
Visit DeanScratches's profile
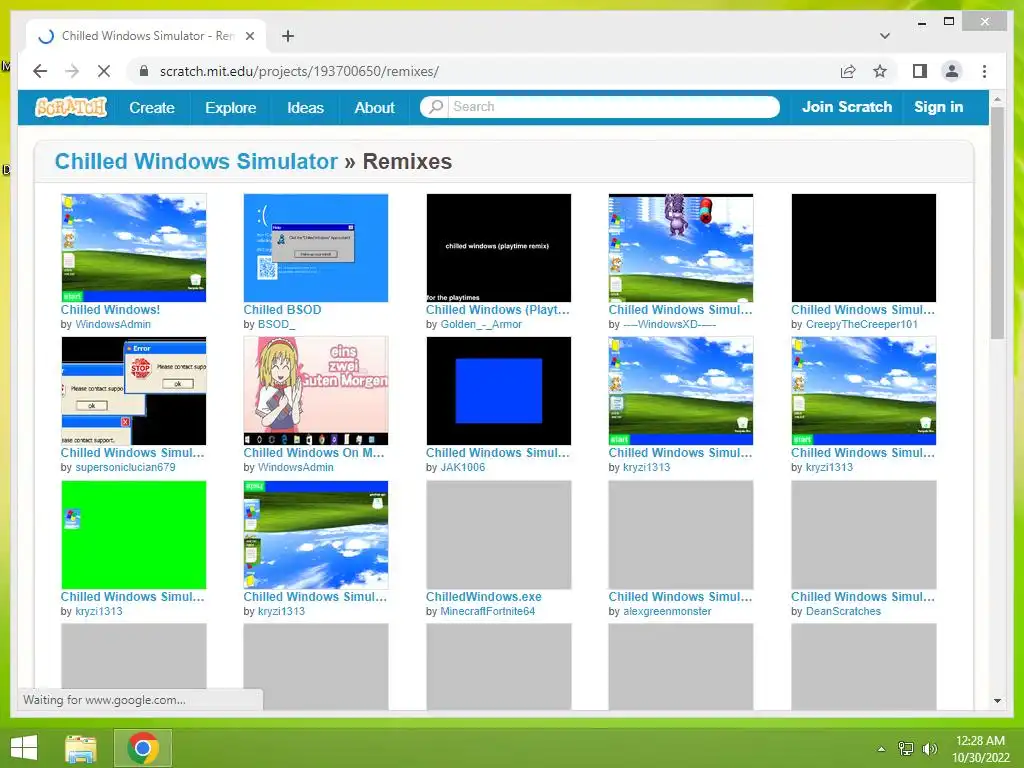click(843, 611)
